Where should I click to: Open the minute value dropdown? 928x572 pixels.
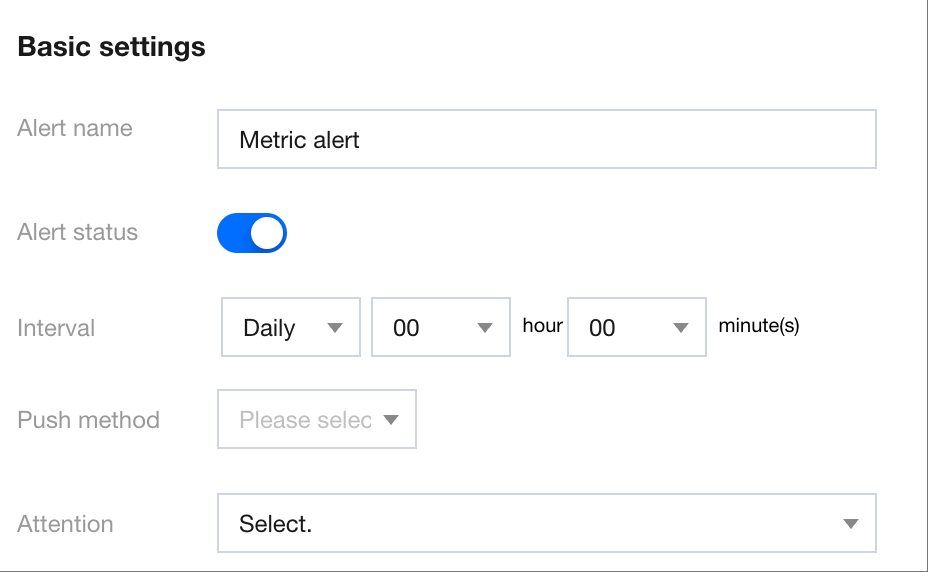636,328
